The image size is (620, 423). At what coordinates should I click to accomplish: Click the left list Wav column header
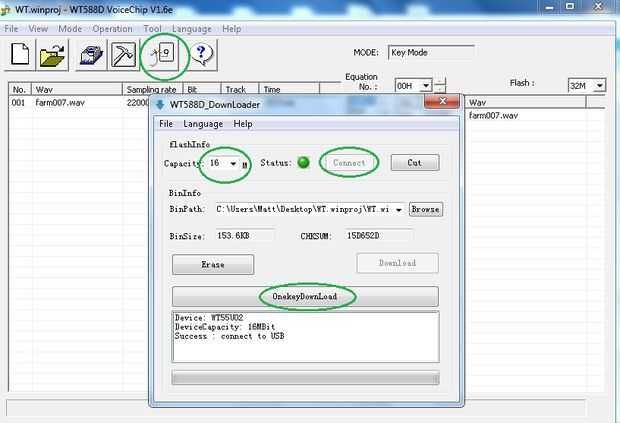[77, 89]
